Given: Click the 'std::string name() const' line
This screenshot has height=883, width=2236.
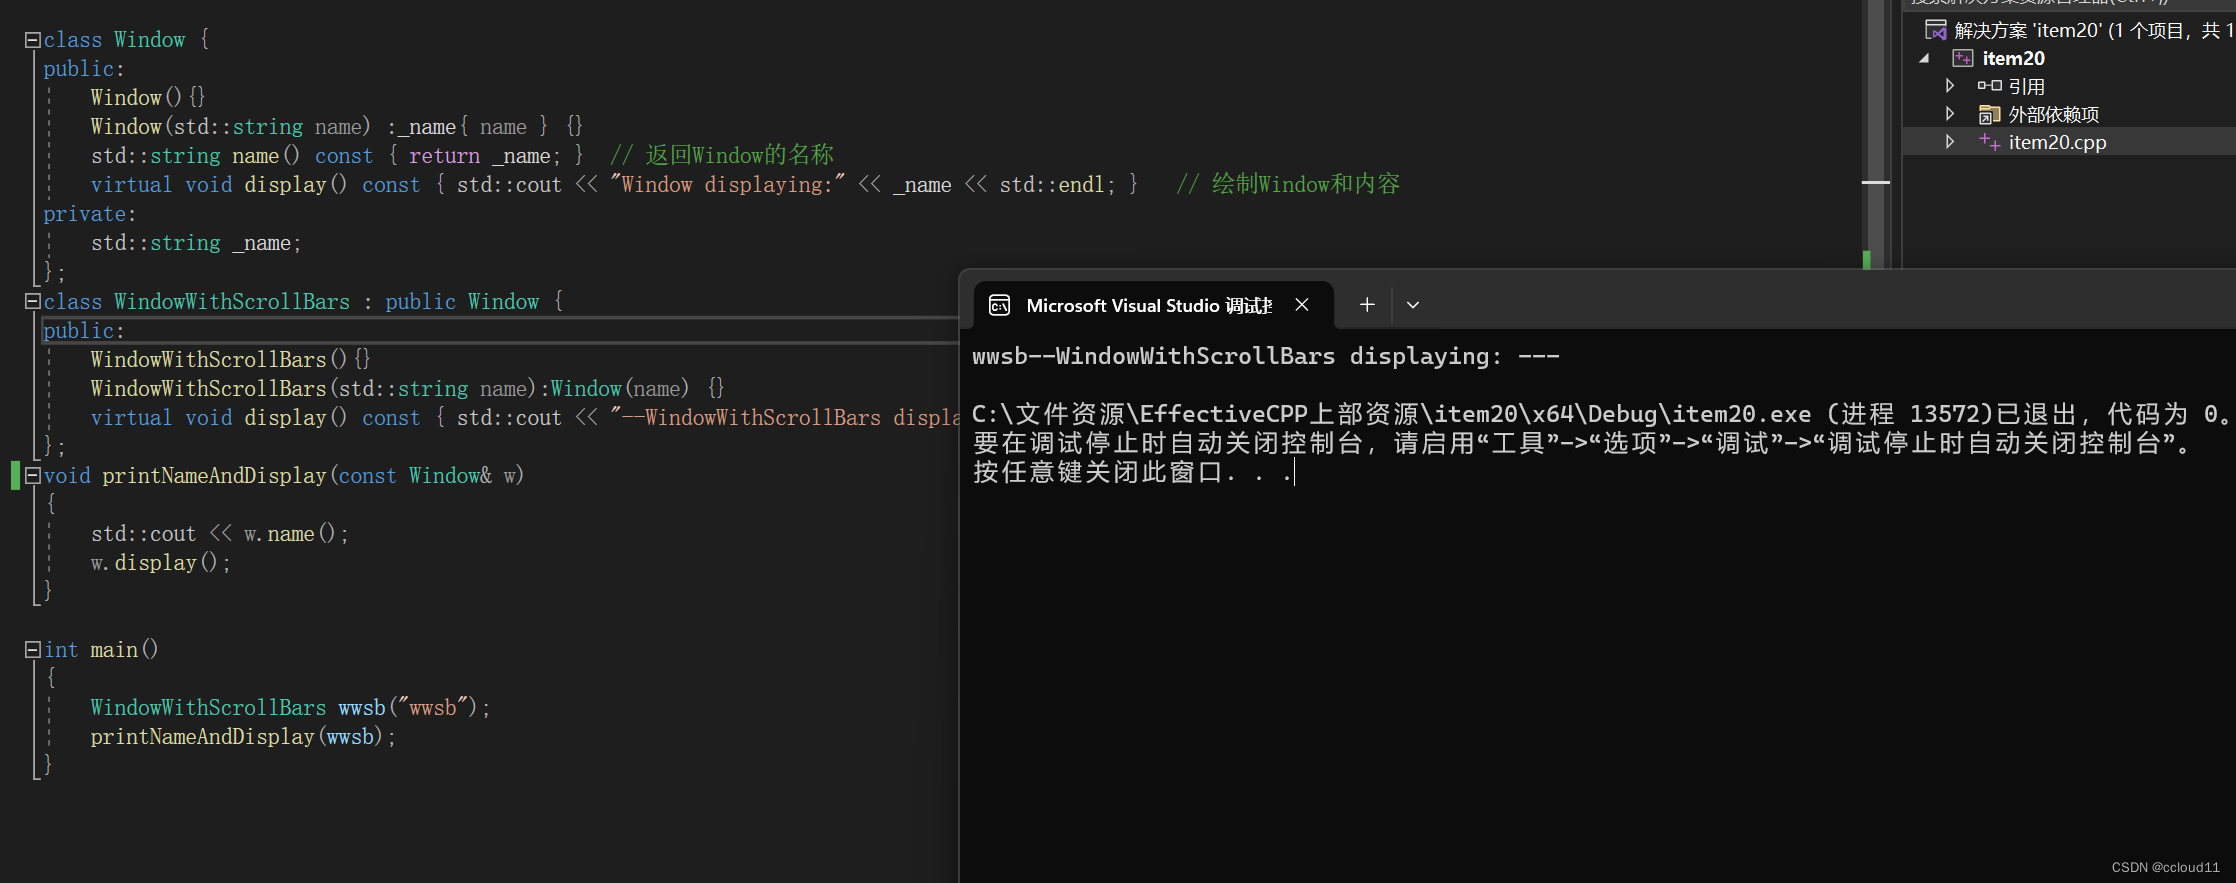Looking at the screenshot, I should 338,156.
